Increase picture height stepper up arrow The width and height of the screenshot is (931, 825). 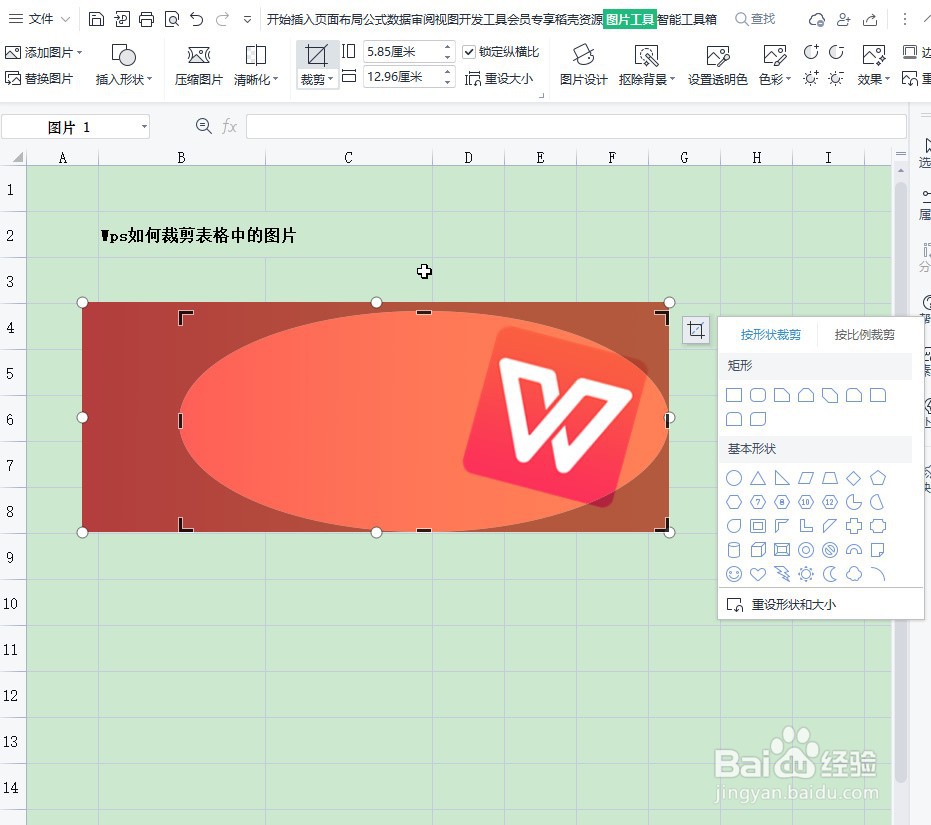[448, 47]
